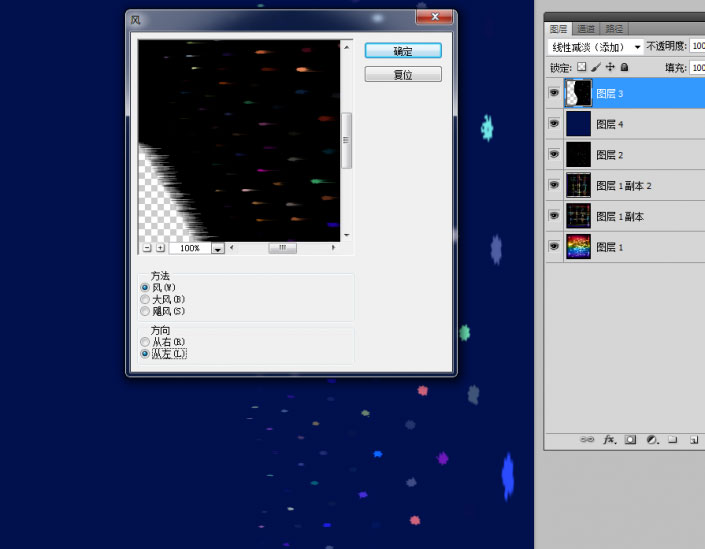Select the highlighted 图层 3 name

tap(610, 94)
